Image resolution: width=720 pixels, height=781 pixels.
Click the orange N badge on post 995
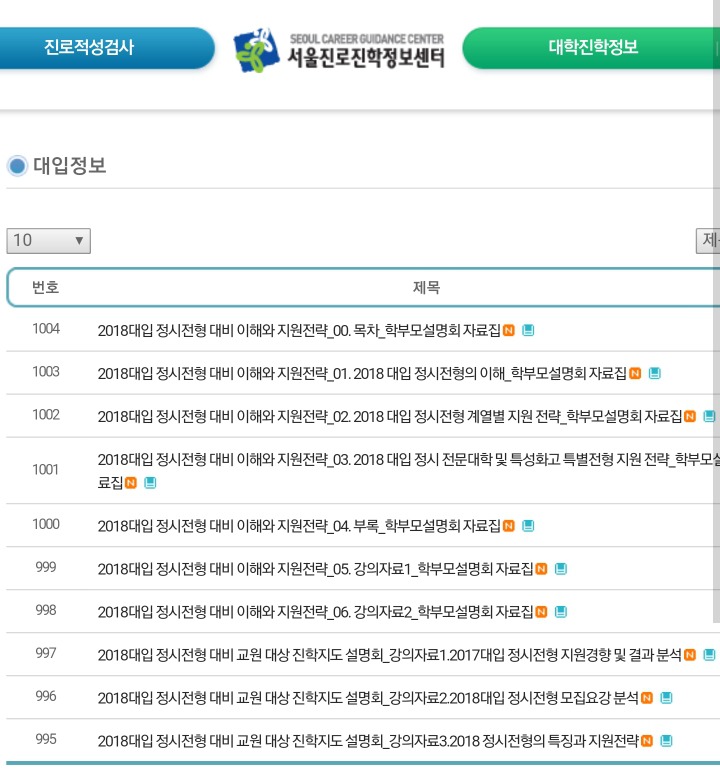point(646,741)
